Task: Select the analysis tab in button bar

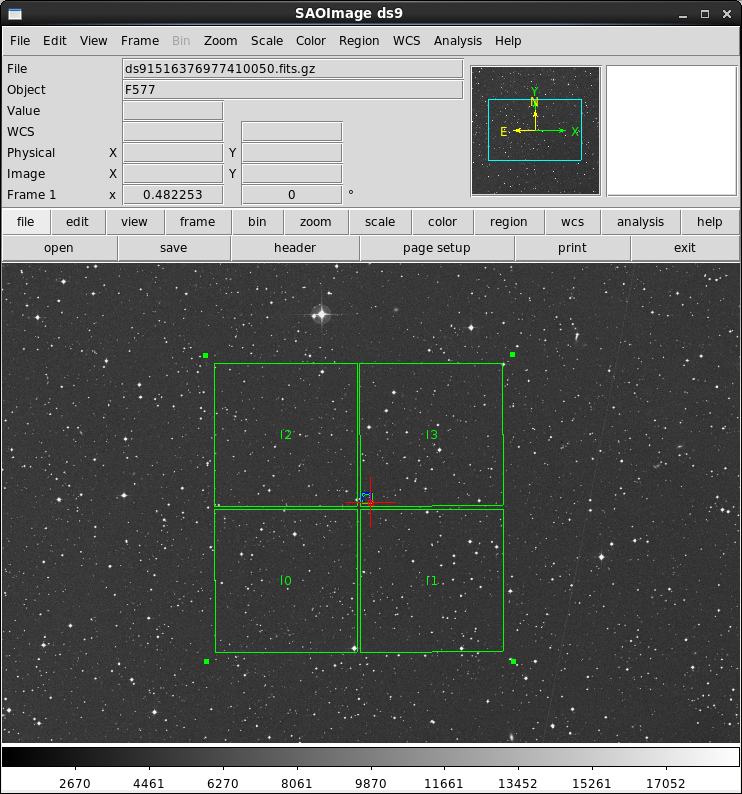Action: tap(640, 222)
